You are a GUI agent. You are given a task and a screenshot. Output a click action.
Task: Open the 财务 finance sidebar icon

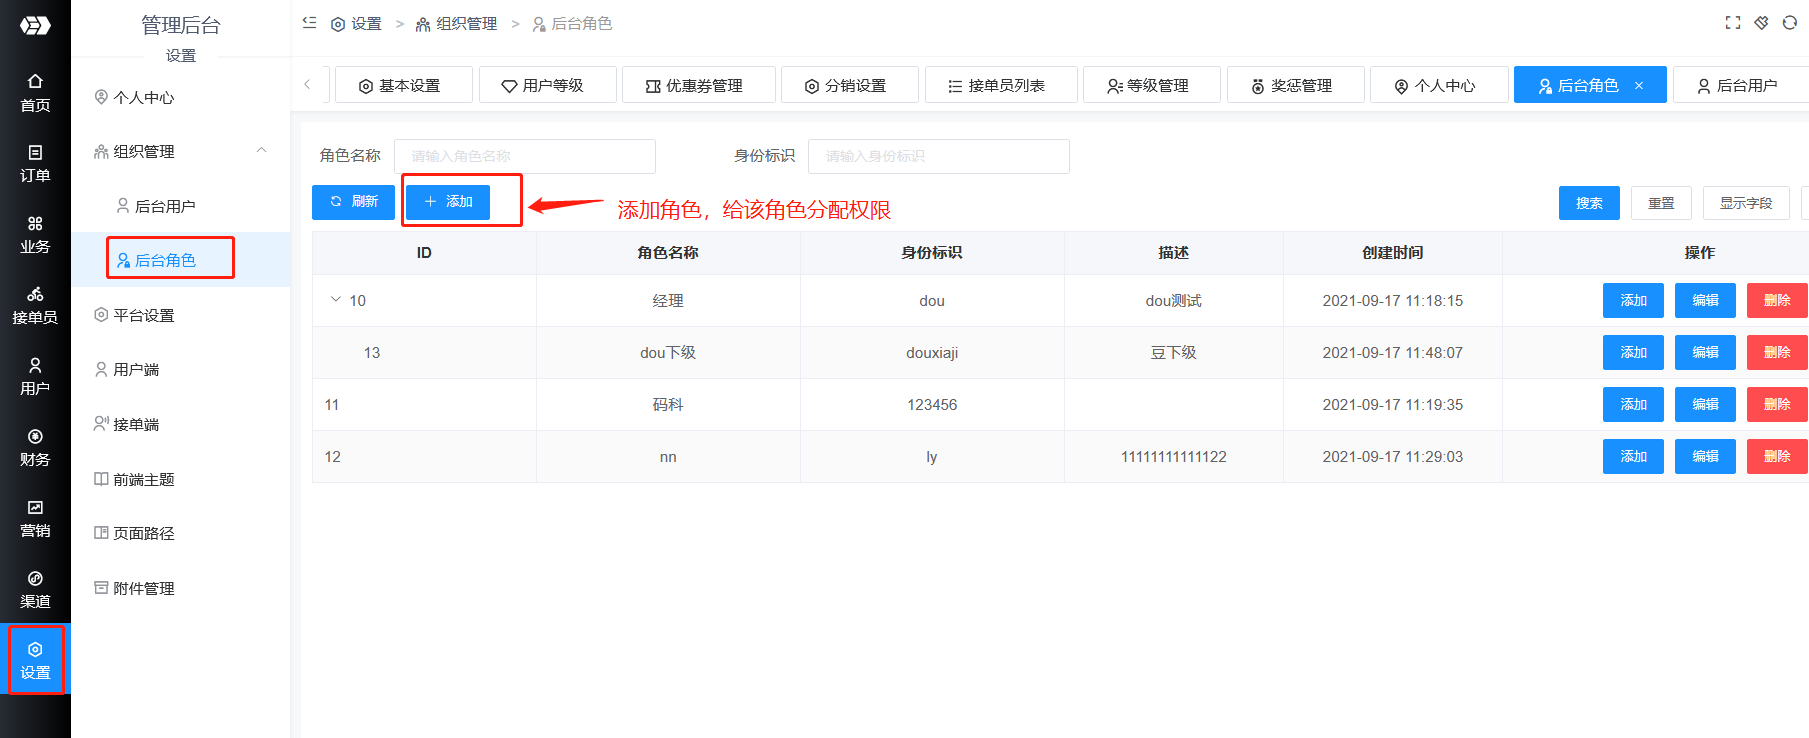[x=35, y=447]
